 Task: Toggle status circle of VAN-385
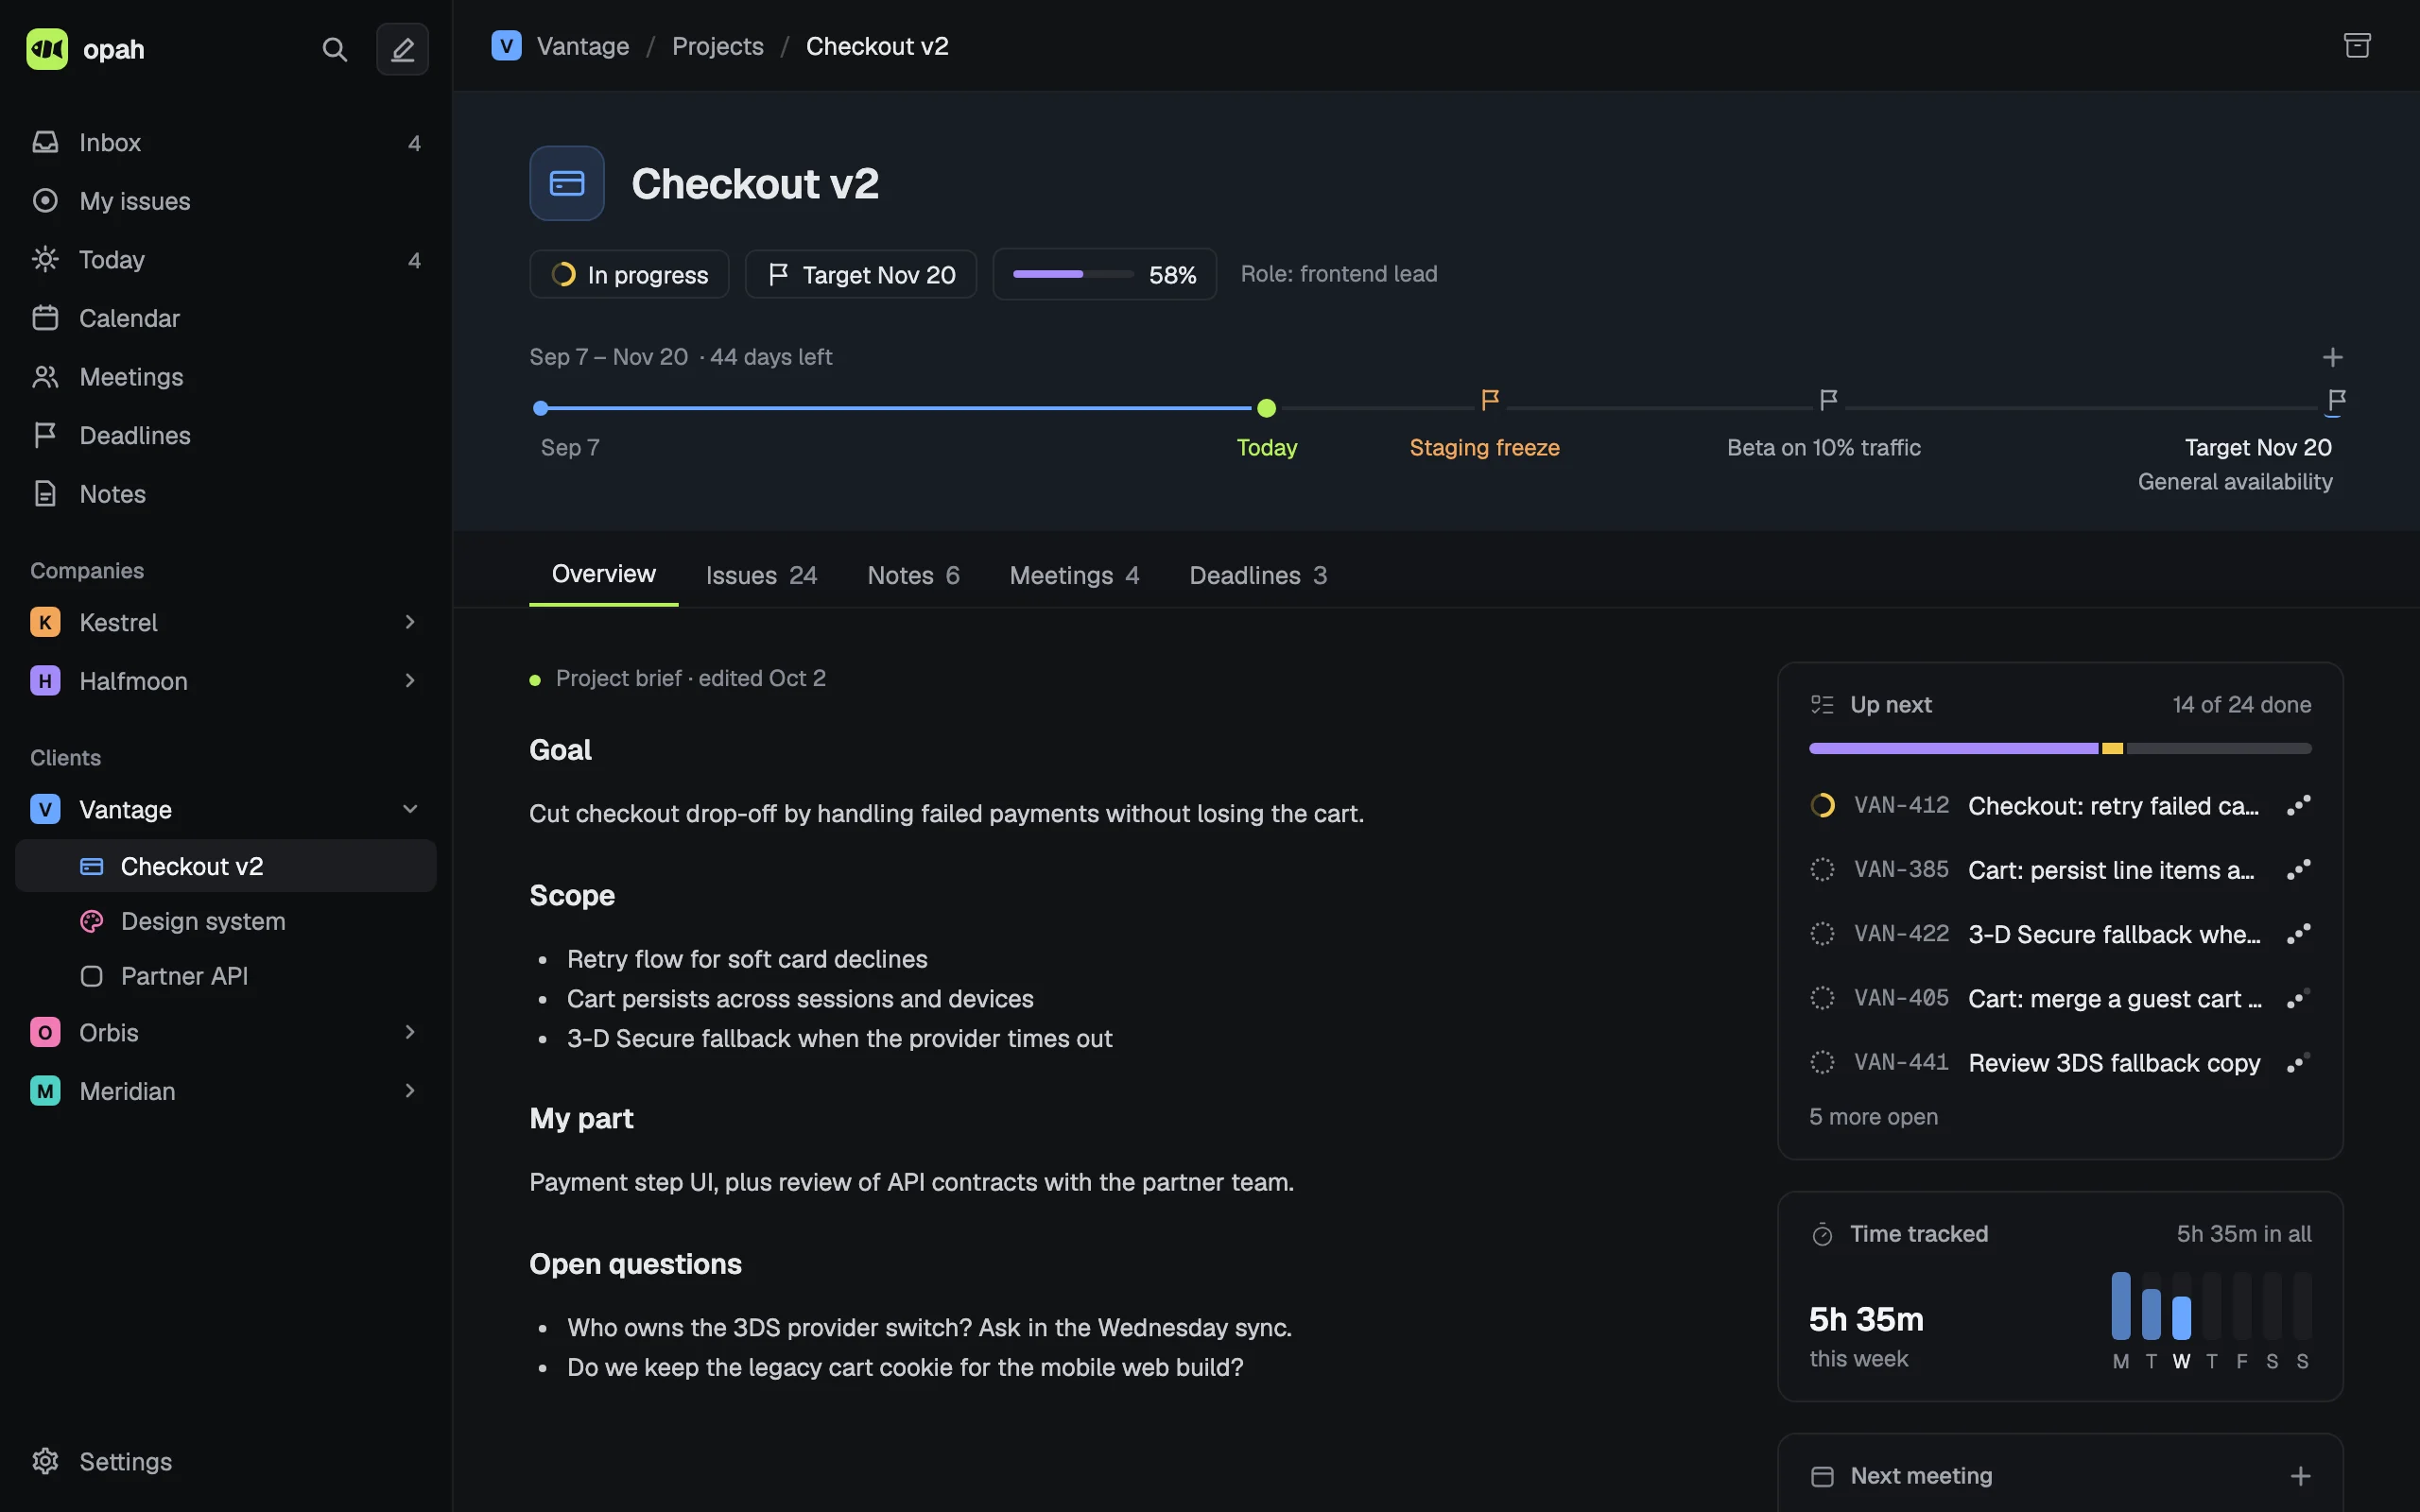pyautogui.click(x=1822, y=870)
